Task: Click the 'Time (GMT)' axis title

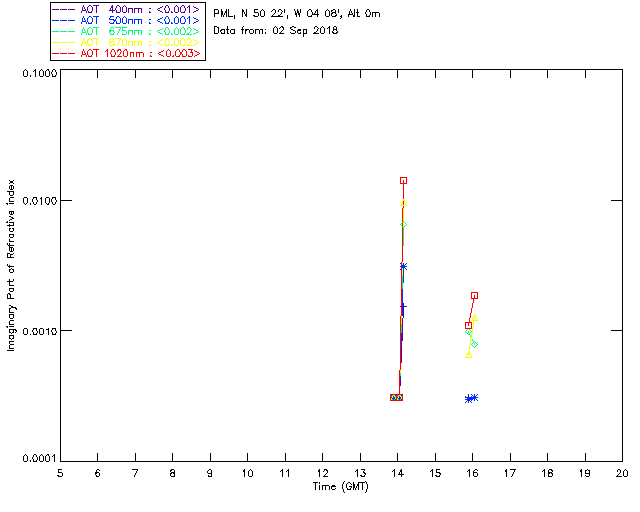Action: (340, 487)
